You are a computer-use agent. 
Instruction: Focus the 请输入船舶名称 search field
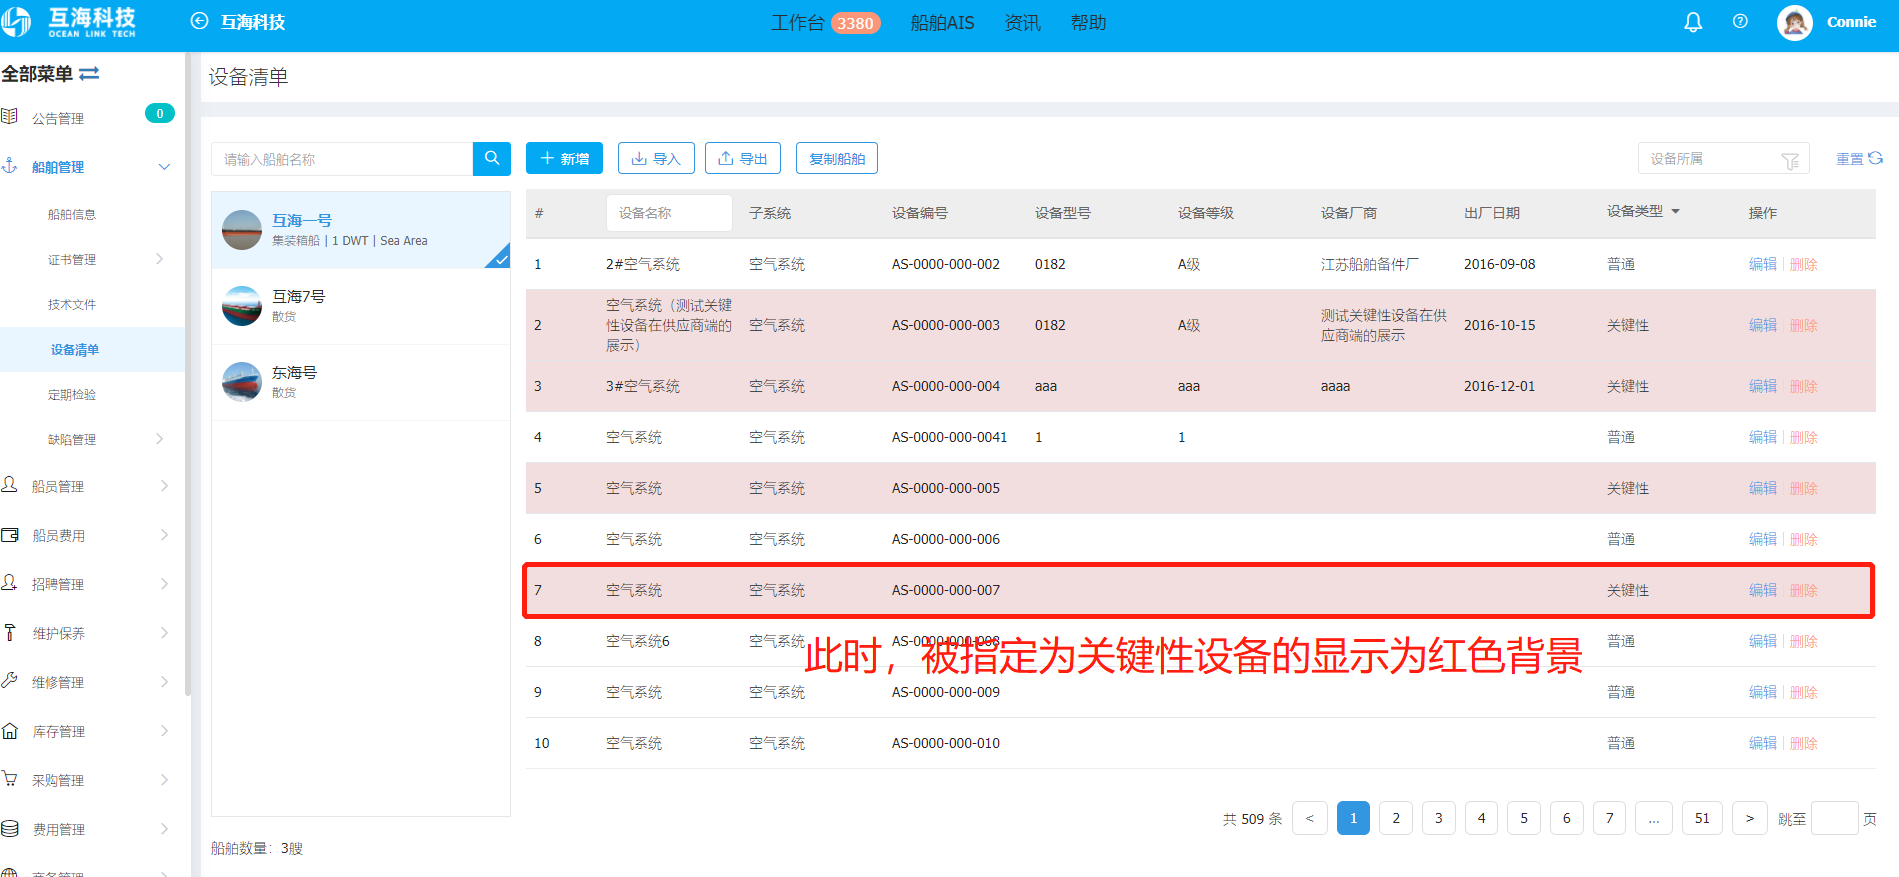(x=342, y=159)
